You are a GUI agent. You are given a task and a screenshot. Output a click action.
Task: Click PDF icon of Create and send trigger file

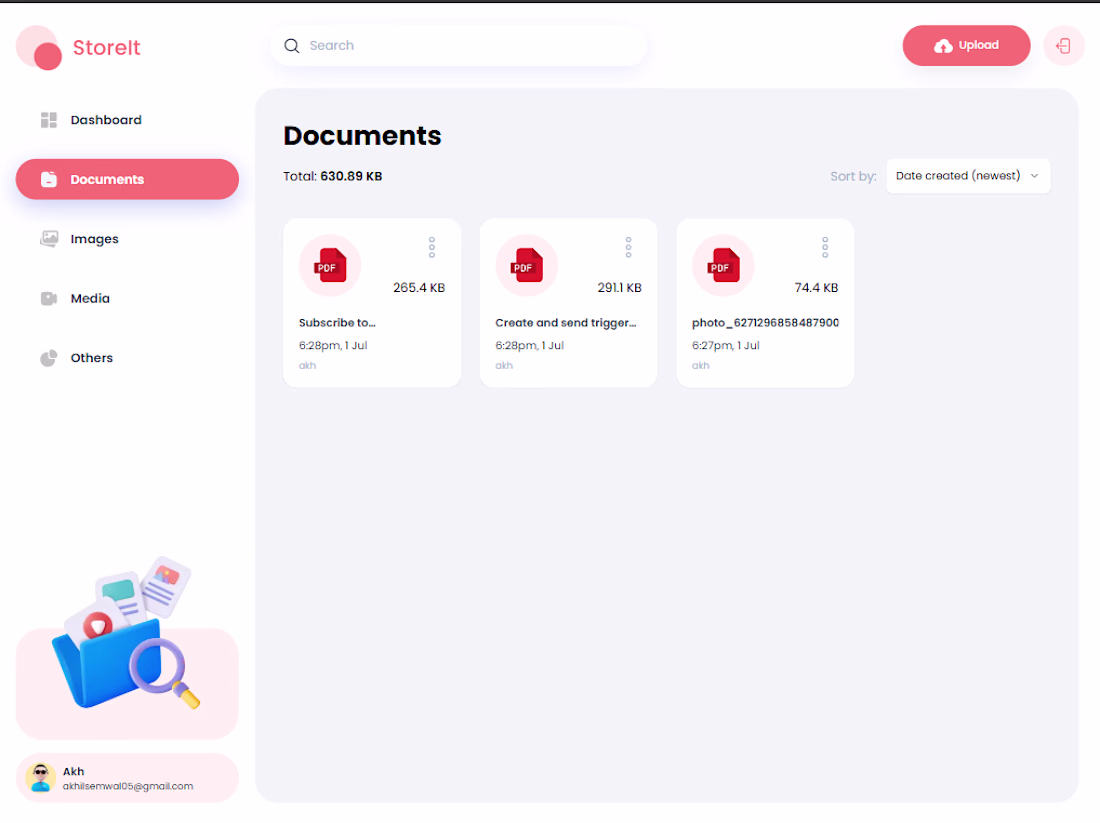coord(527,265)
